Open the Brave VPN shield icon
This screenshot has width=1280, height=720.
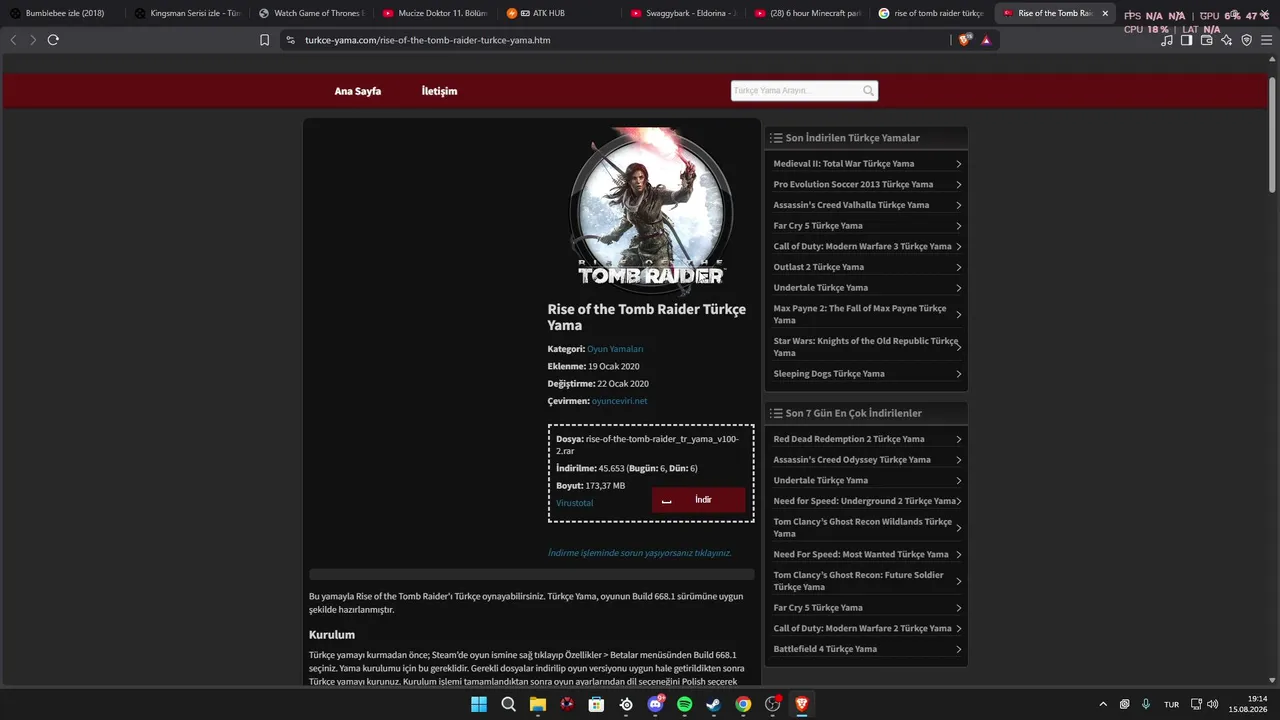(1246, 40)
